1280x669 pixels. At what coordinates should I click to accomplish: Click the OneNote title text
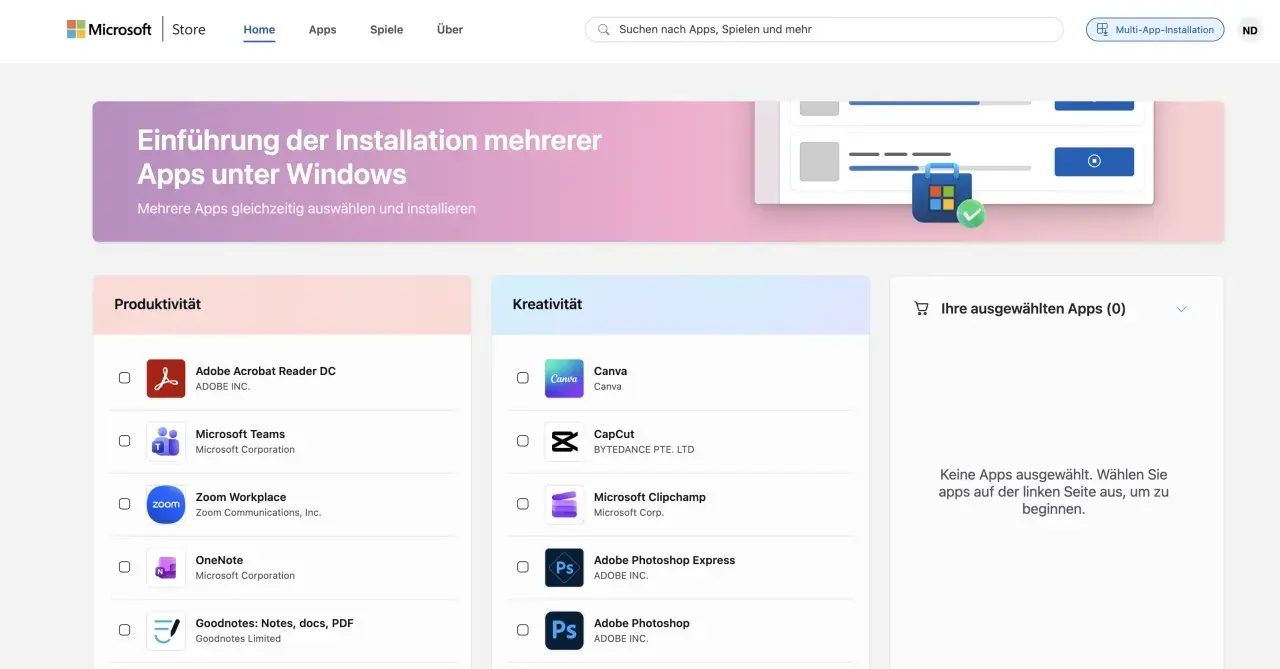click(x=219, y=560)
